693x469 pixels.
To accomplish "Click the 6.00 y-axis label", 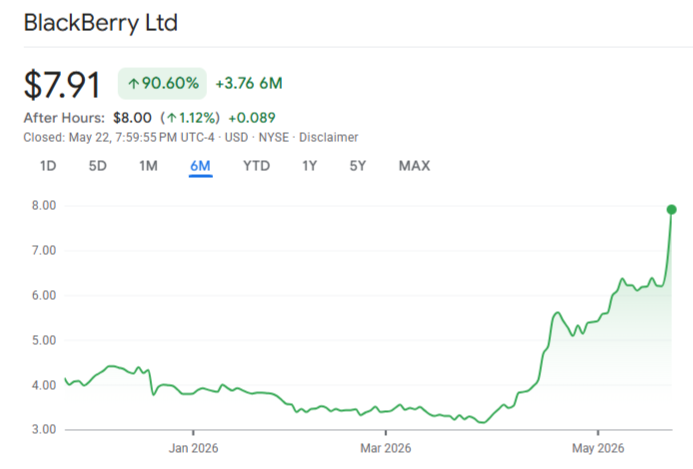I will (44, 295).
